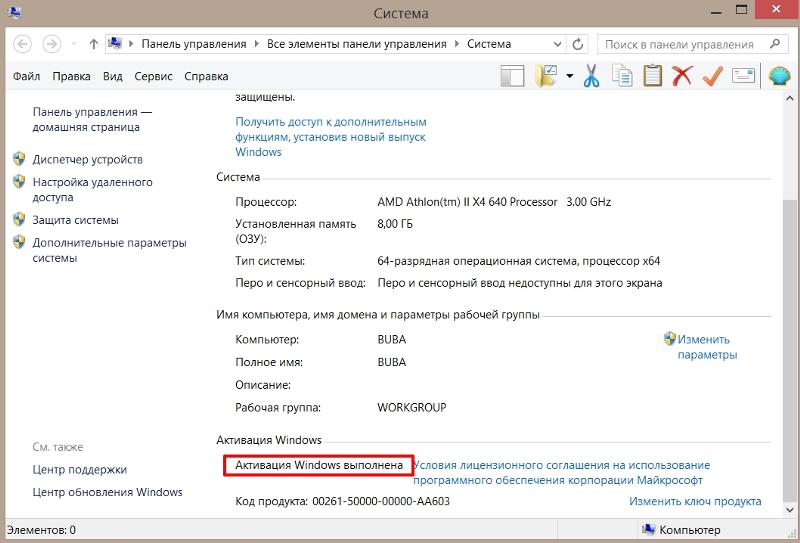Click the shield icon beside Защита системы
This screenshot has width=800, height=543.
(19, 219)
